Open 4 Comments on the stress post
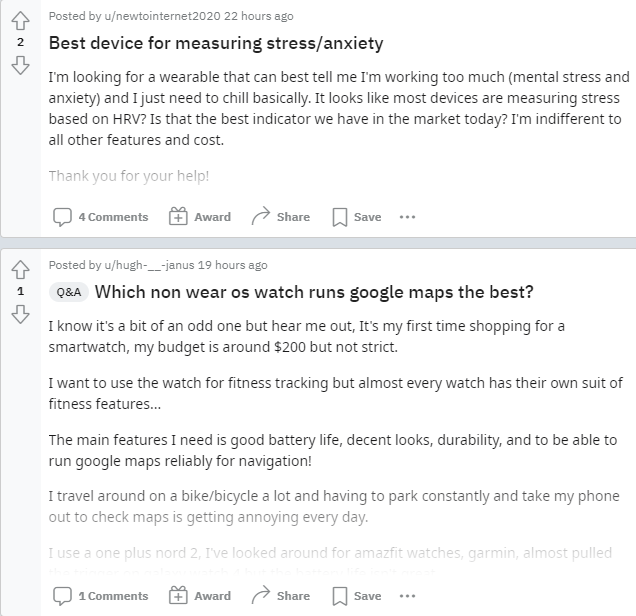This screenshot has height=616, width=636. tap(100, 217)
